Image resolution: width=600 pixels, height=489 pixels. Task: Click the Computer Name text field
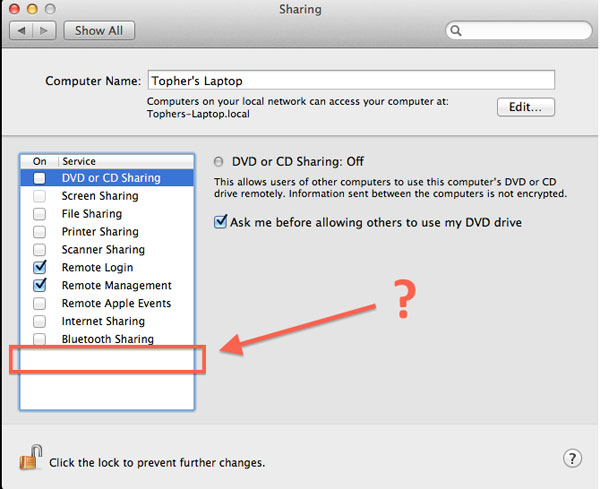click(350, 80)
